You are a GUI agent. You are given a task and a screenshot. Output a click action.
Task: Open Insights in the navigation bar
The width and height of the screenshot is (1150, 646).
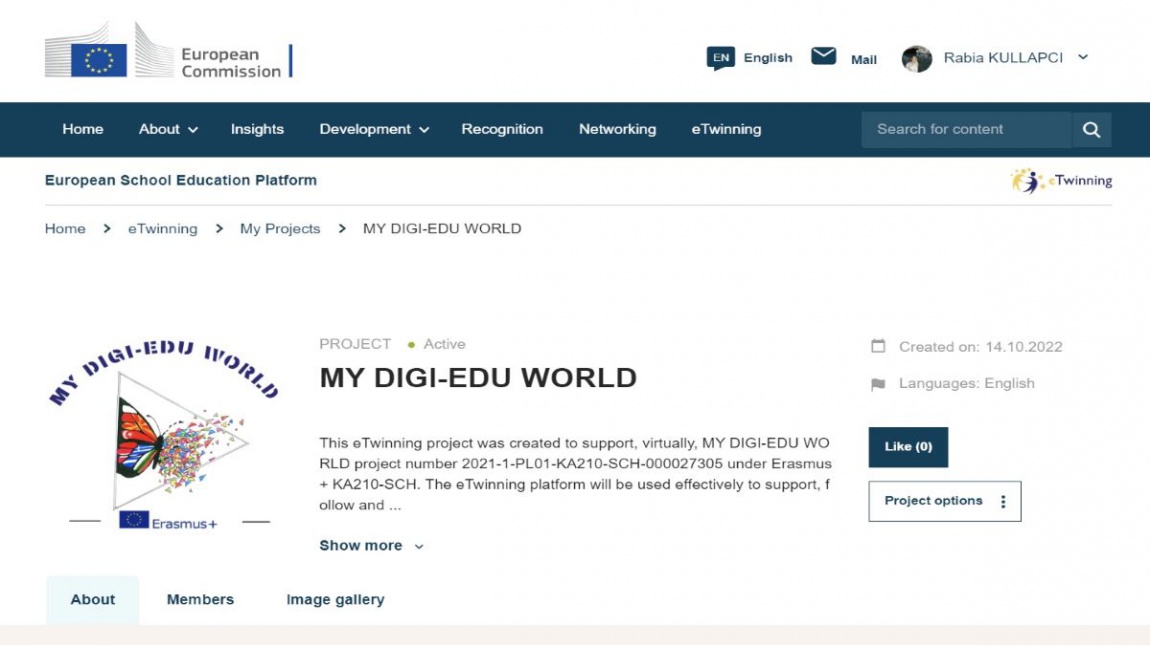(257, 129)
